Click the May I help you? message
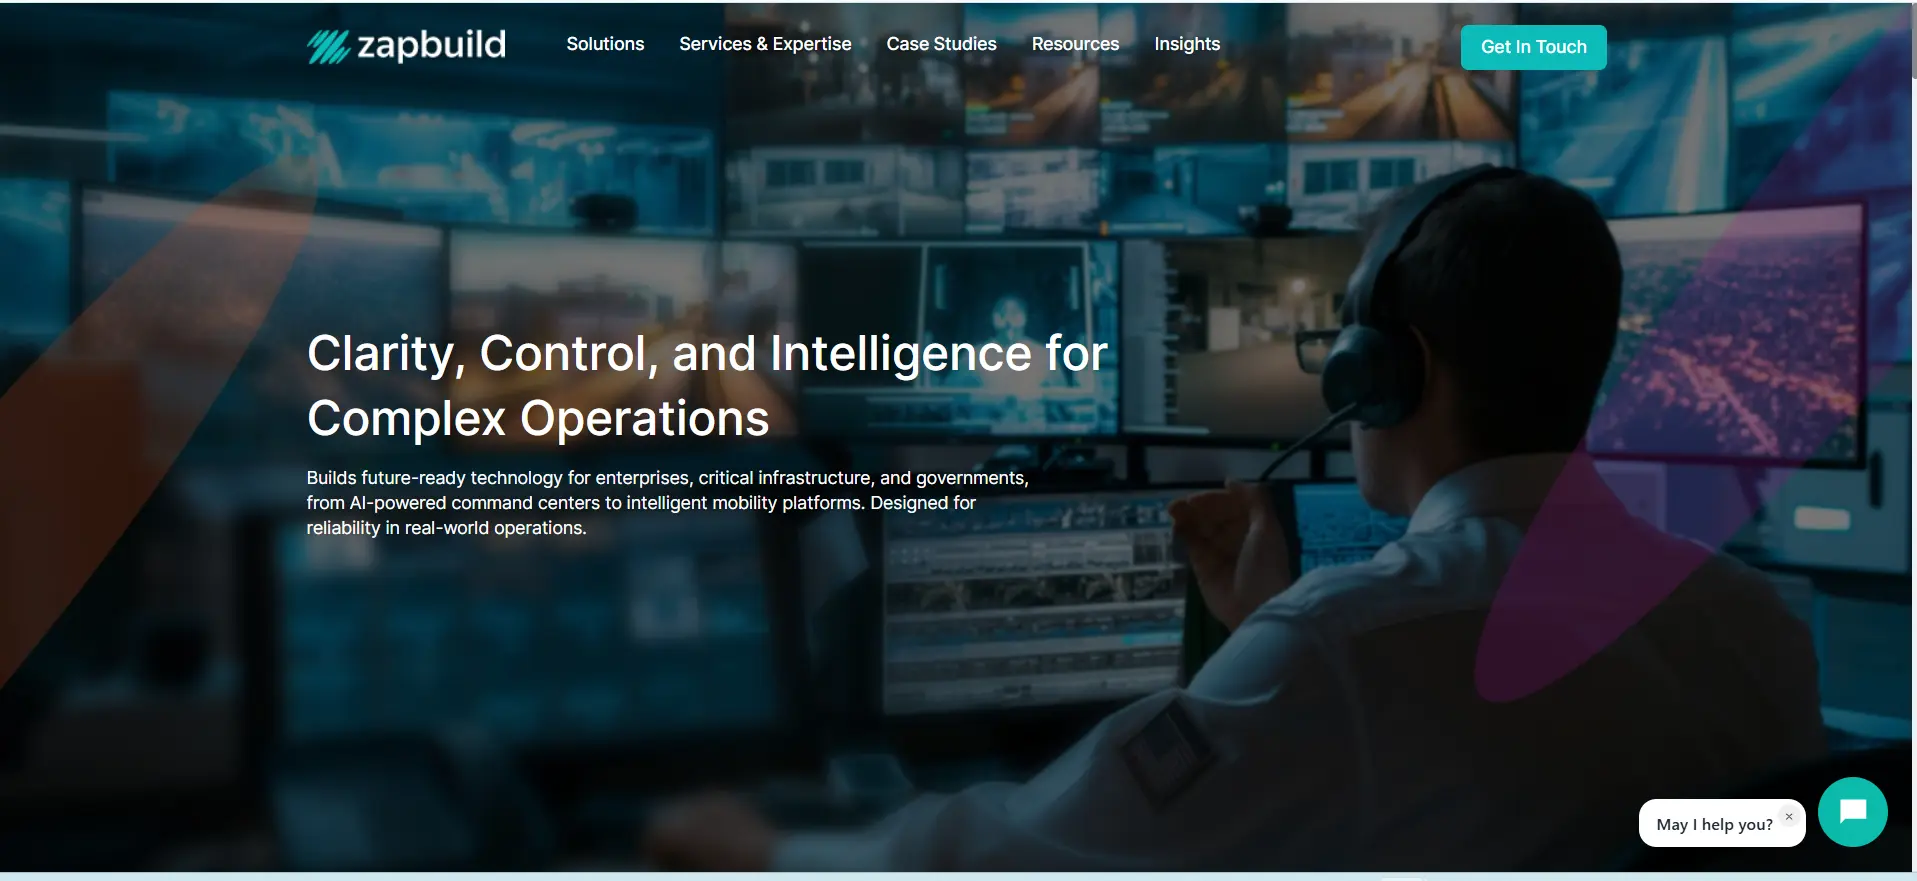Screen dimensions: 1917x881 pyautogui.click(x=1714, y=825)
